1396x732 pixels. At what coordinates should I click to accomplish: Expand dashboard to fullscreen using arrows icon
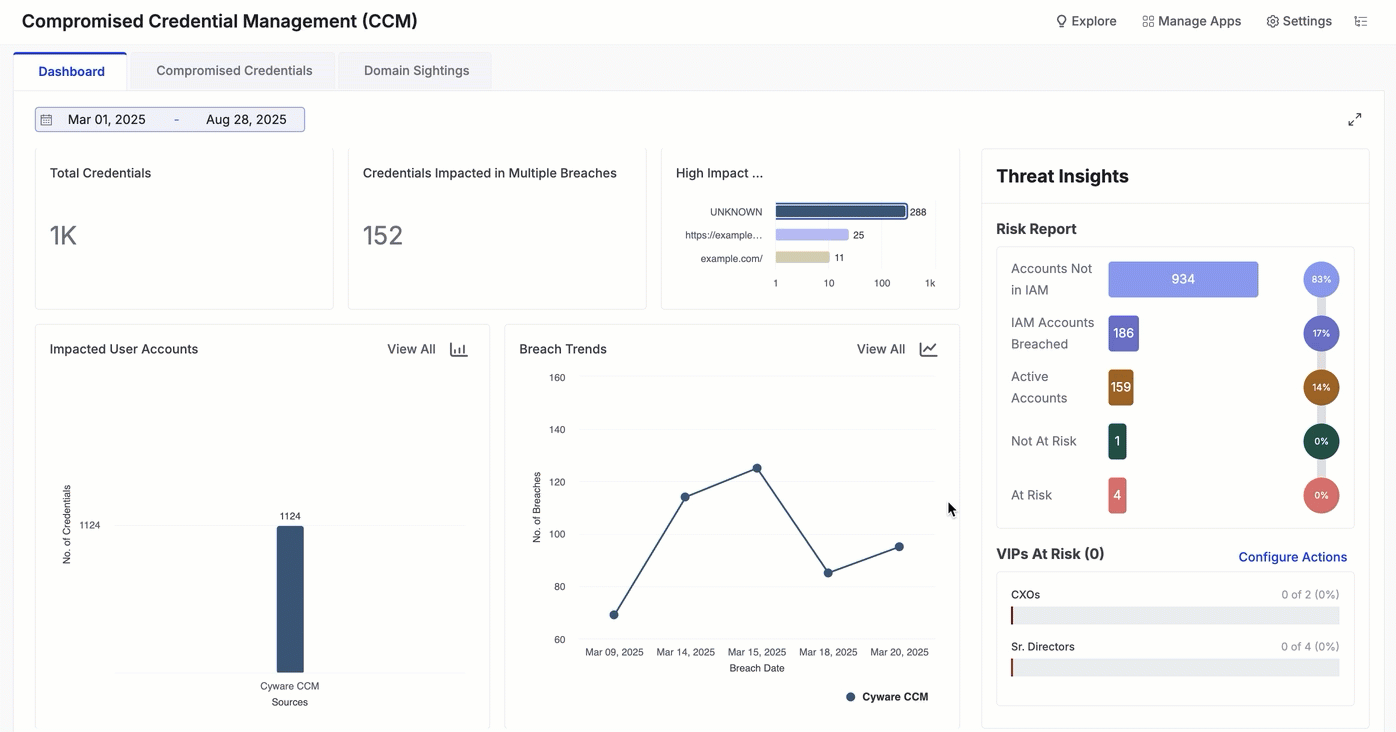point(1354,120)
